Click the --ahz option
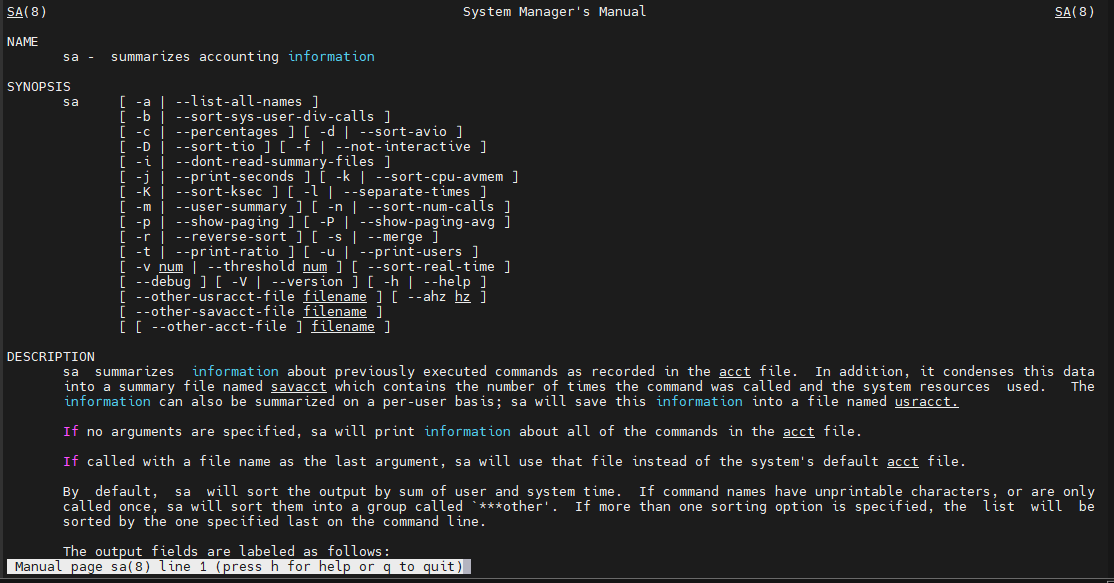This screenshot has width=1114, height=583. (x=427, y=297)
